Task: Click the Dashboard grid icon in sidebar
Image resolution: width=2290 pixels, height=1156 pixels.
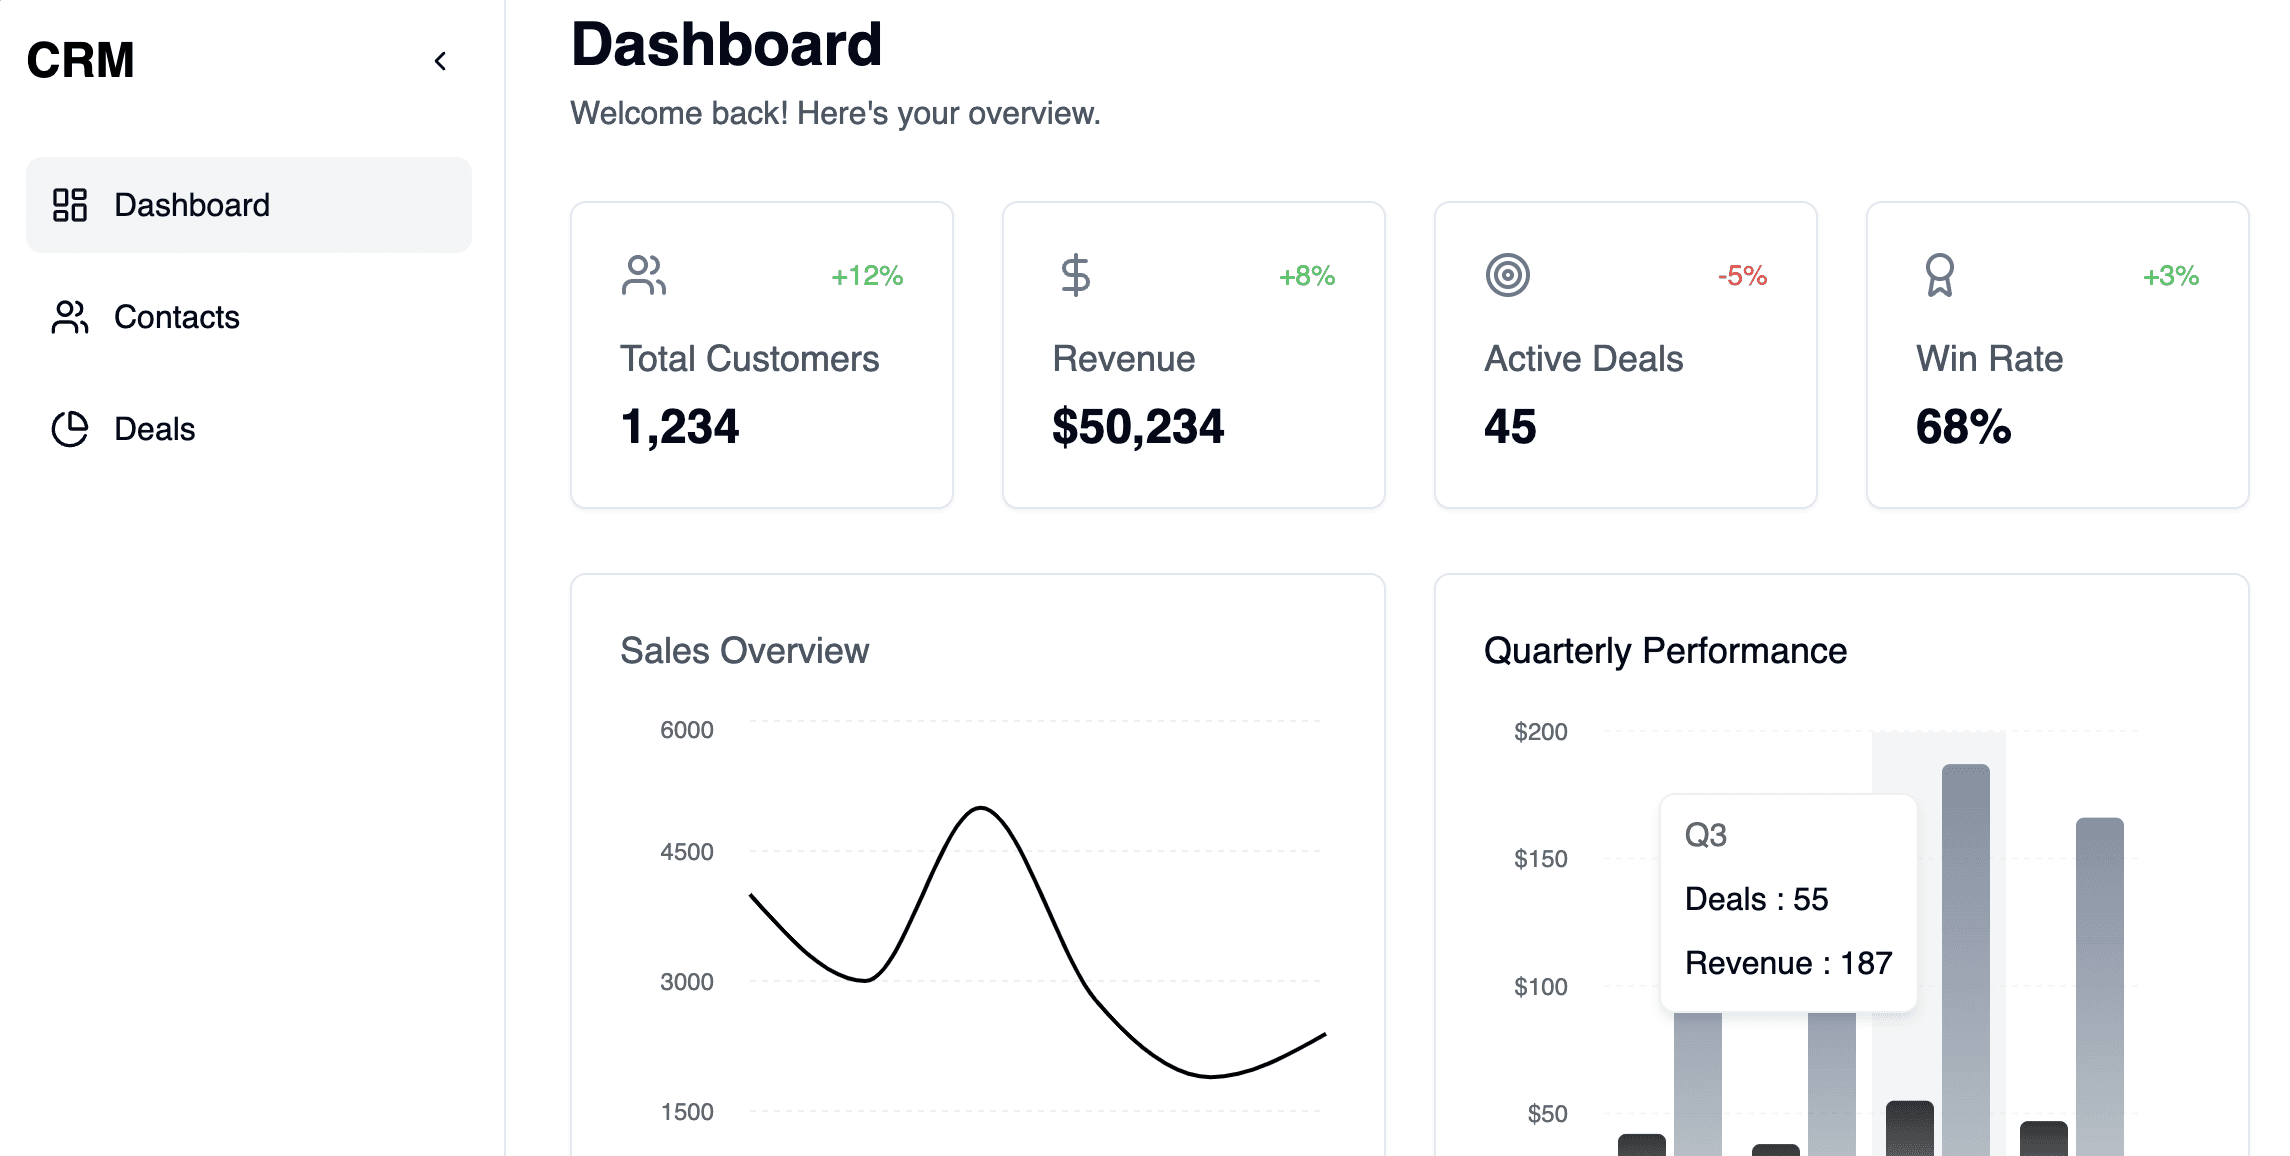Action: click(x=70, y=205)
